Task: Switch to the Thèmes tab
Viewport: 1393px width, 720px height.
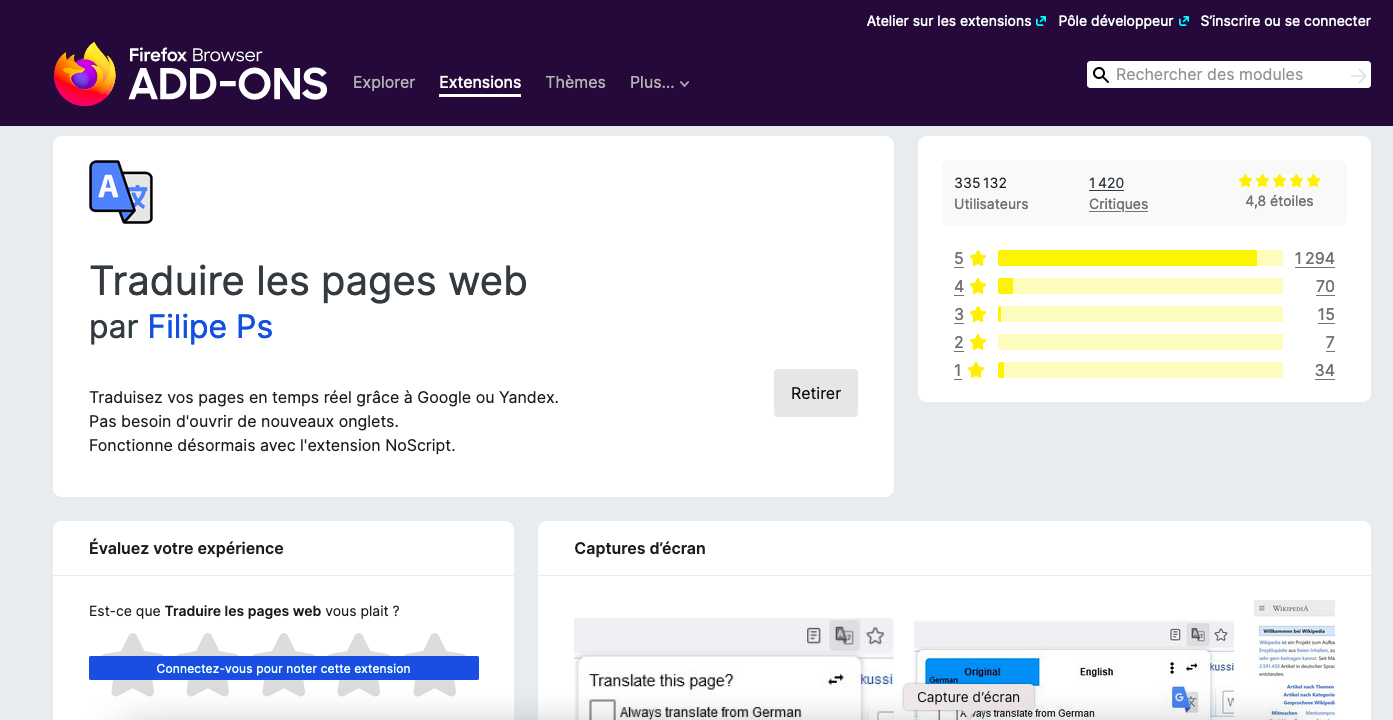Action: coord(575,83)
